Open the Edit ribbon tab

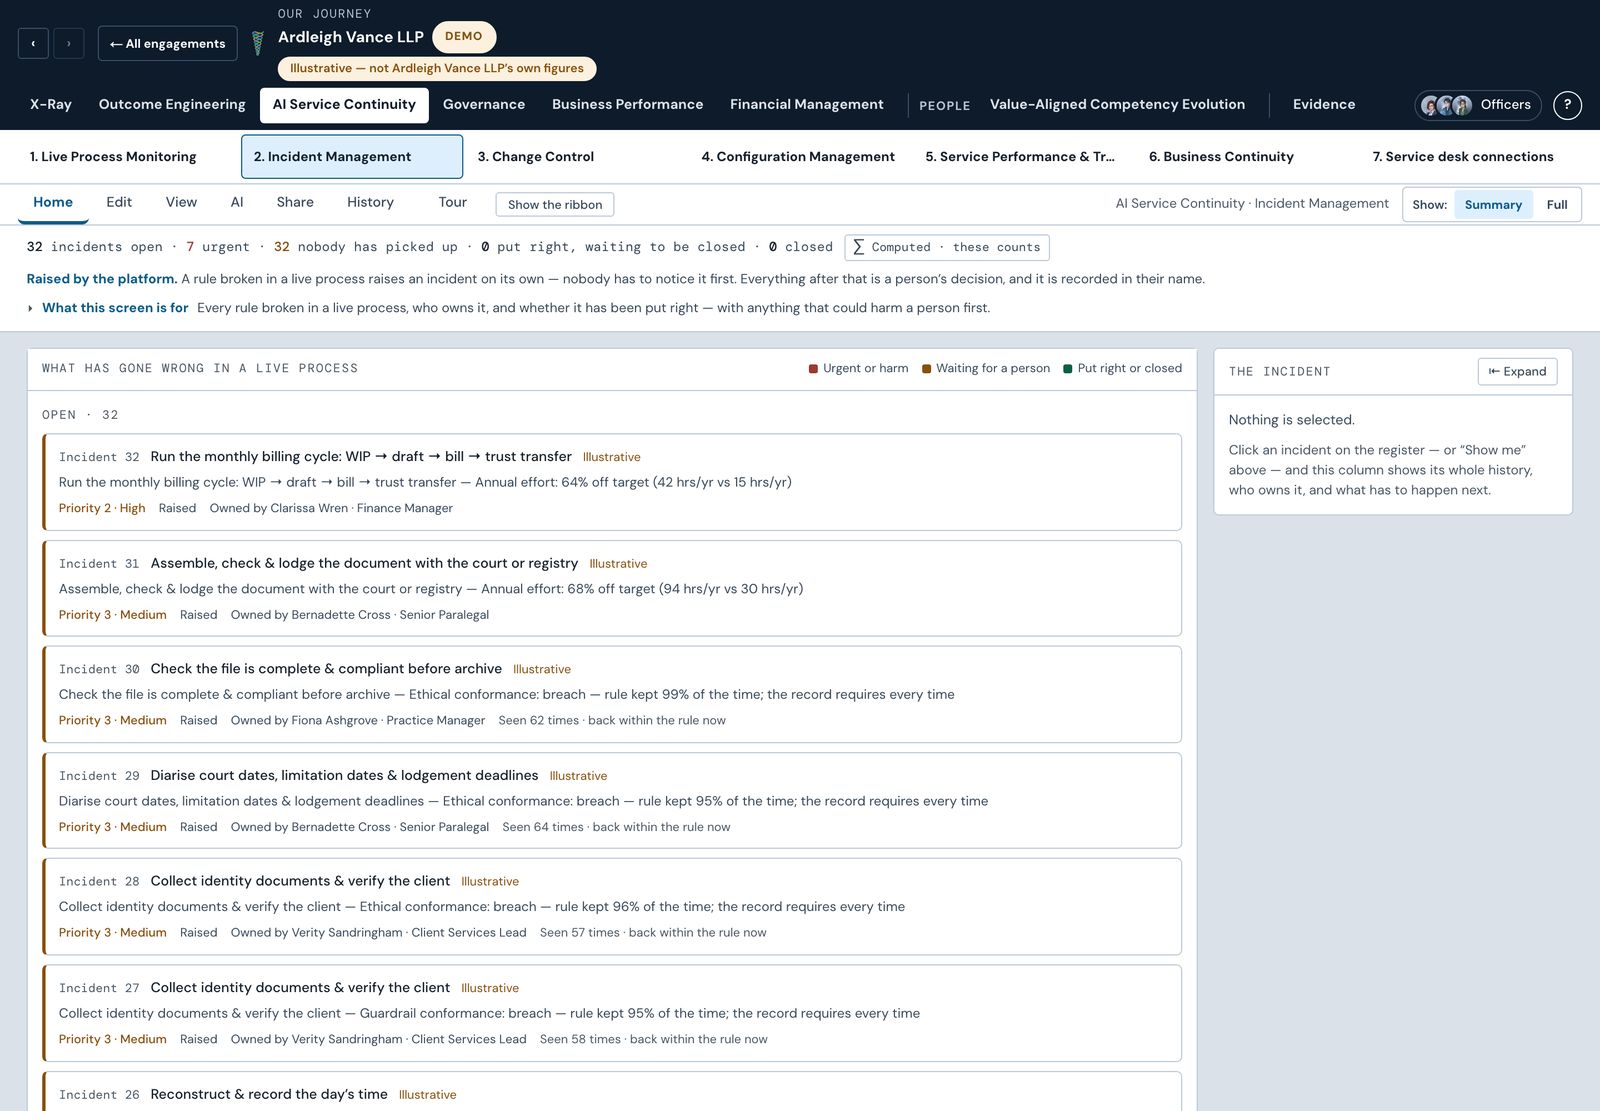pos(119,203)
